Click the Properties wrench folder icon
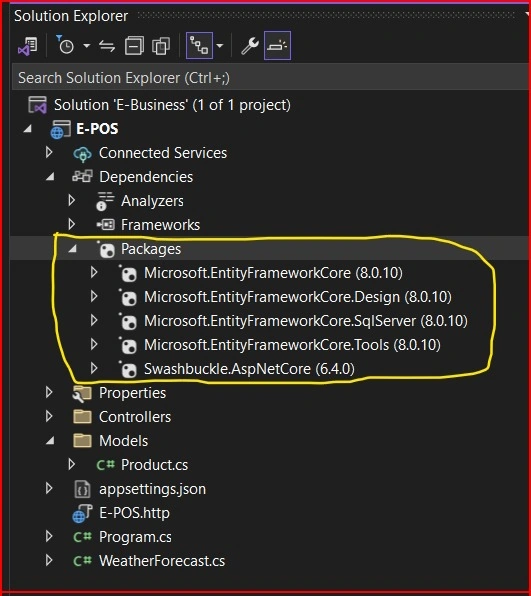The width and height of the screenshot is (531, 596). [x=82, y=394]
